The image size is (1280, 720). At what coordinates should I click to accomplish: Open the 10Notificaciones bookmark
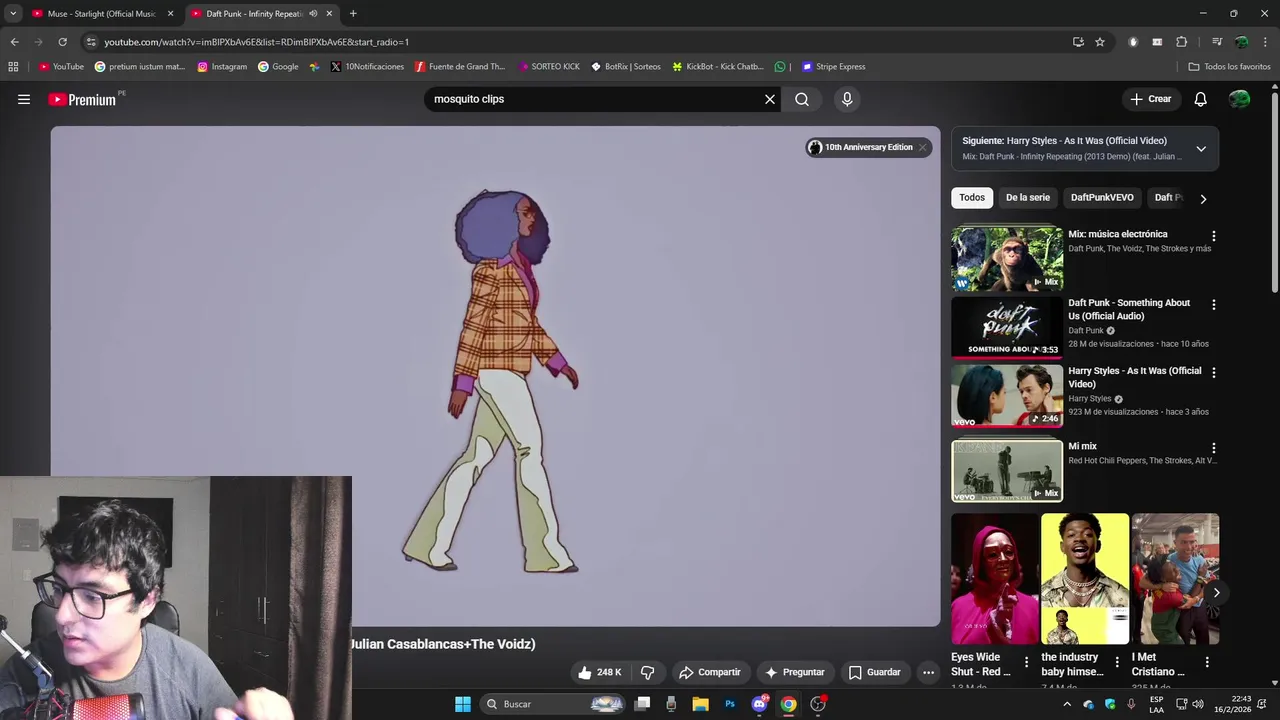coord(367,67)
